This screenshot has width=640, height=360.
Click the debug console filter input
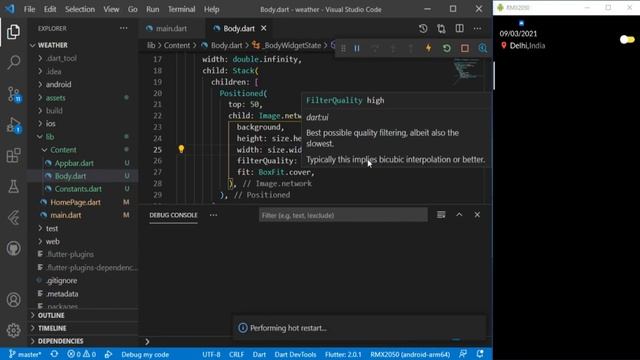click(x=343, y=215)
